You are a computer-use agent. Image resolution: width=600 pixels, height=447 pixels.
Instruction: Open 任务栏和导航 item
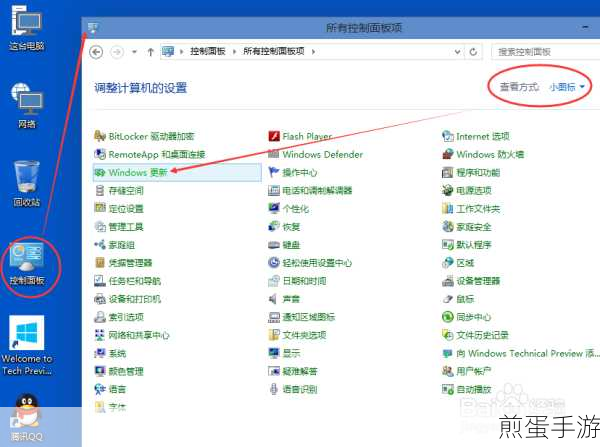coord(127,281)
